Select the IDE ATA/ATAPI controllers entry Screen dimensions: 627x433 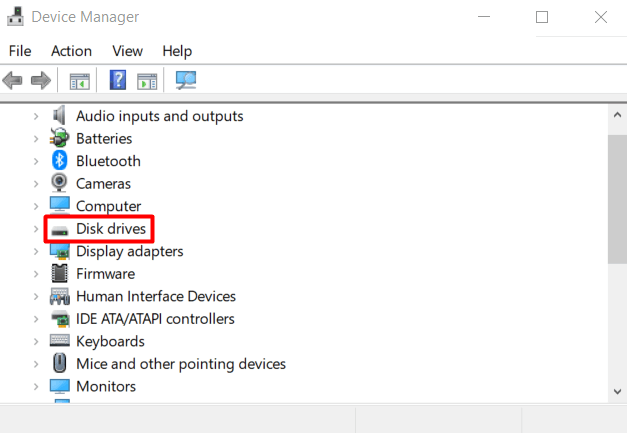pyautogui.click(x=155, y=319)
